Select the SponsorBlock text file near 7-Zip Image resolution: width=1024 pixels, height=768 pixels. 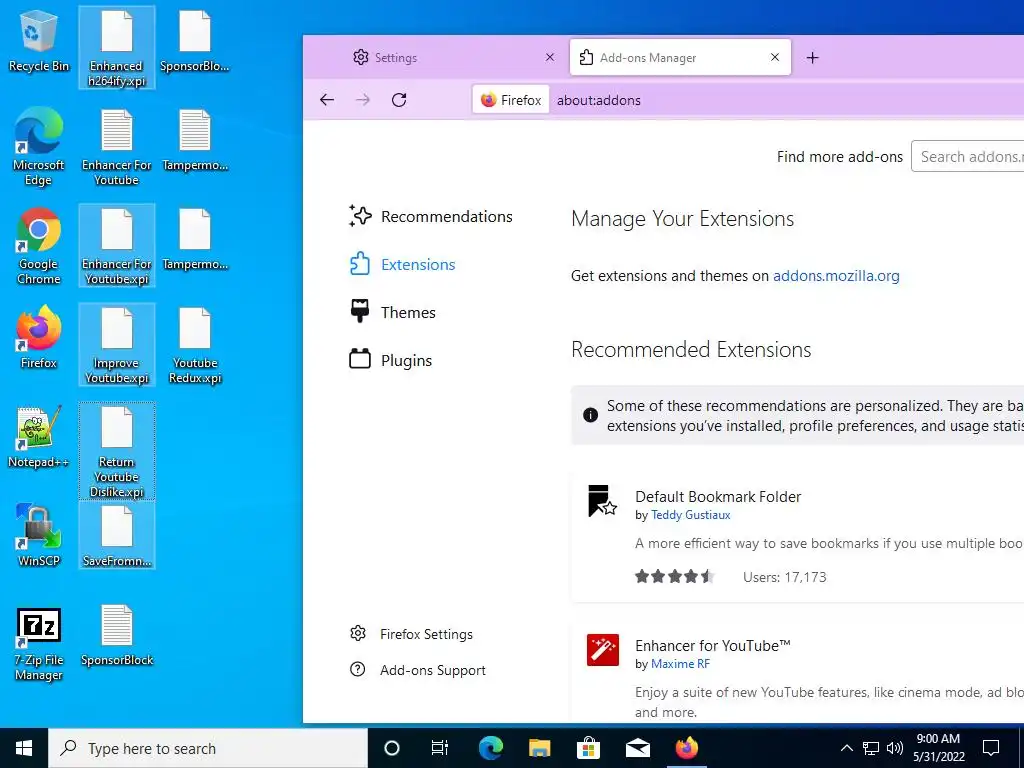point(117,636)
